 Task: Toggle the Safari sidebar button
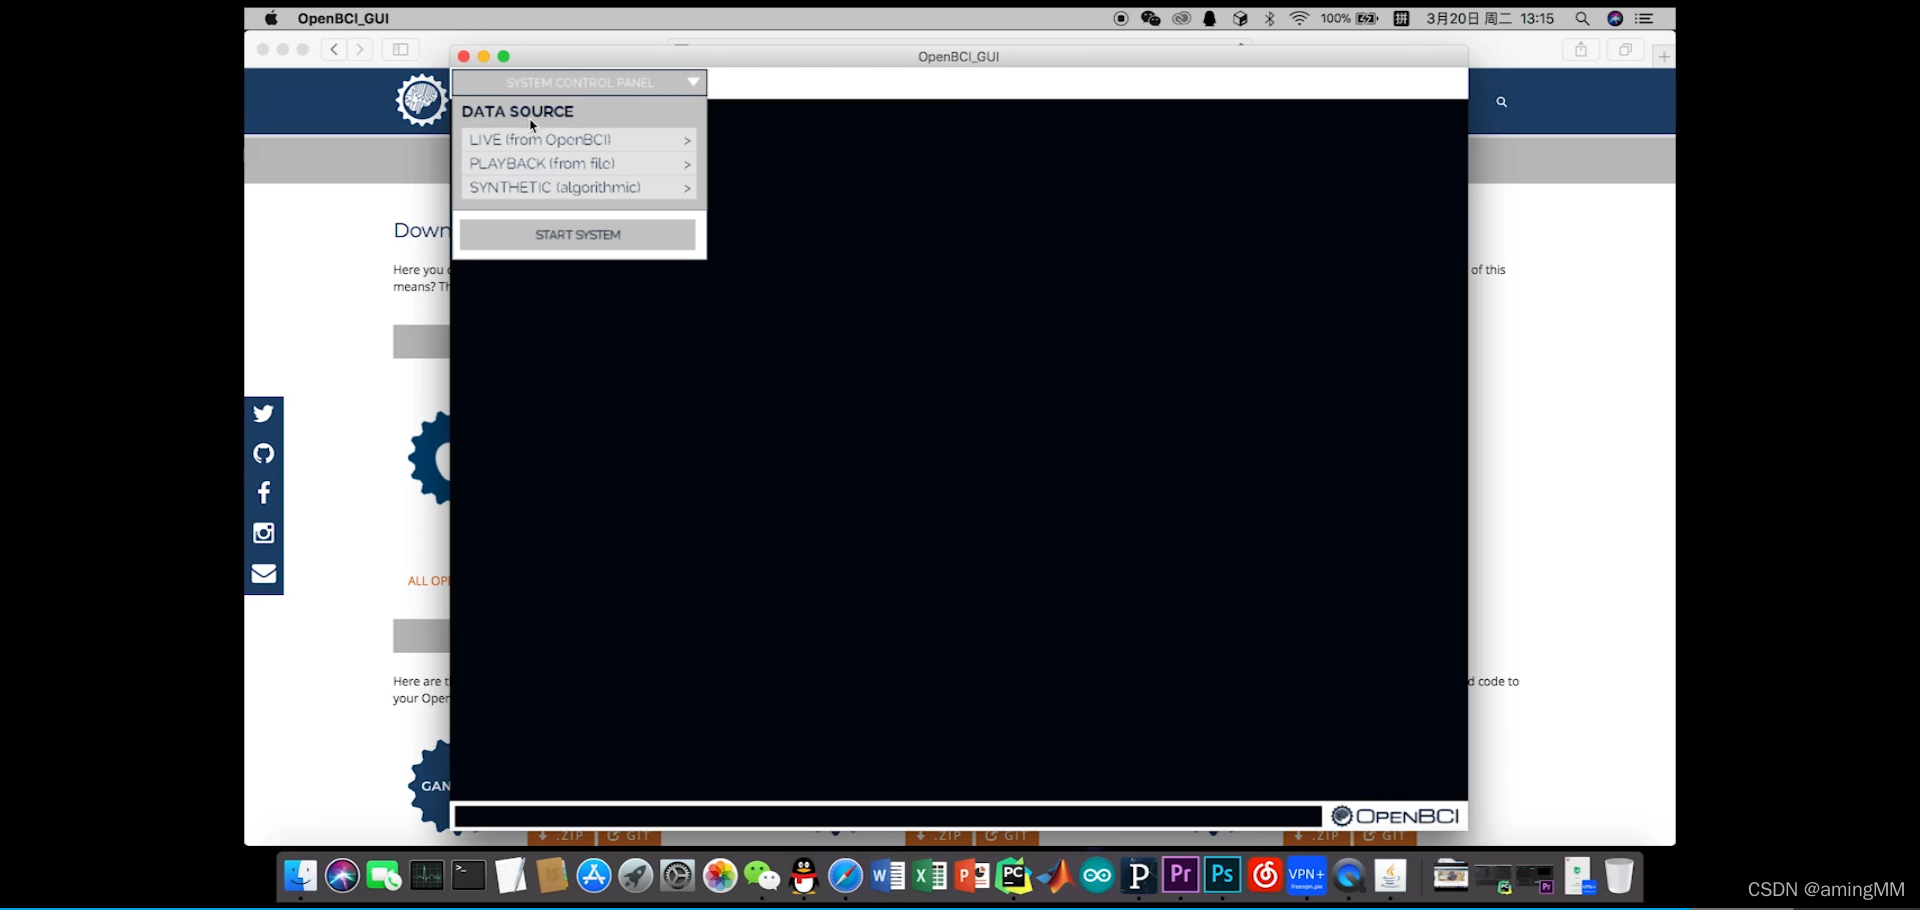tap(400, 49)
